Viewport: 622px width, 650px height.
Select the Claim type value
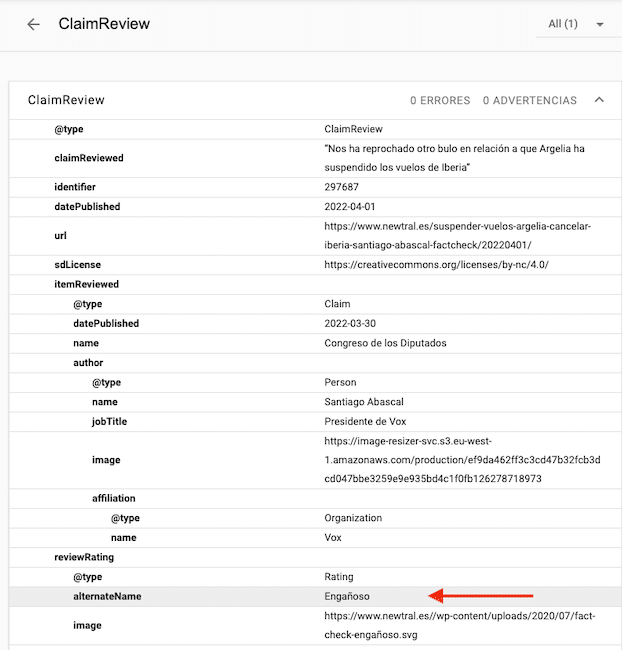click(x=337, y=304)
